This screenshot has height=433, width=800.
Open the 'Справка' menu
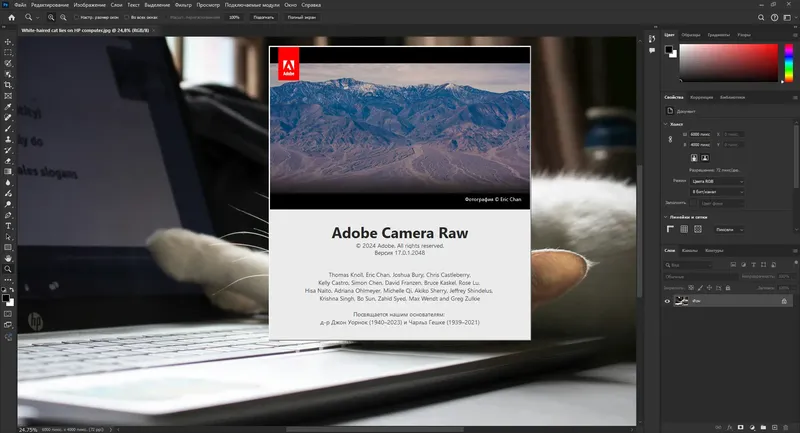click(x=311, y=5)
